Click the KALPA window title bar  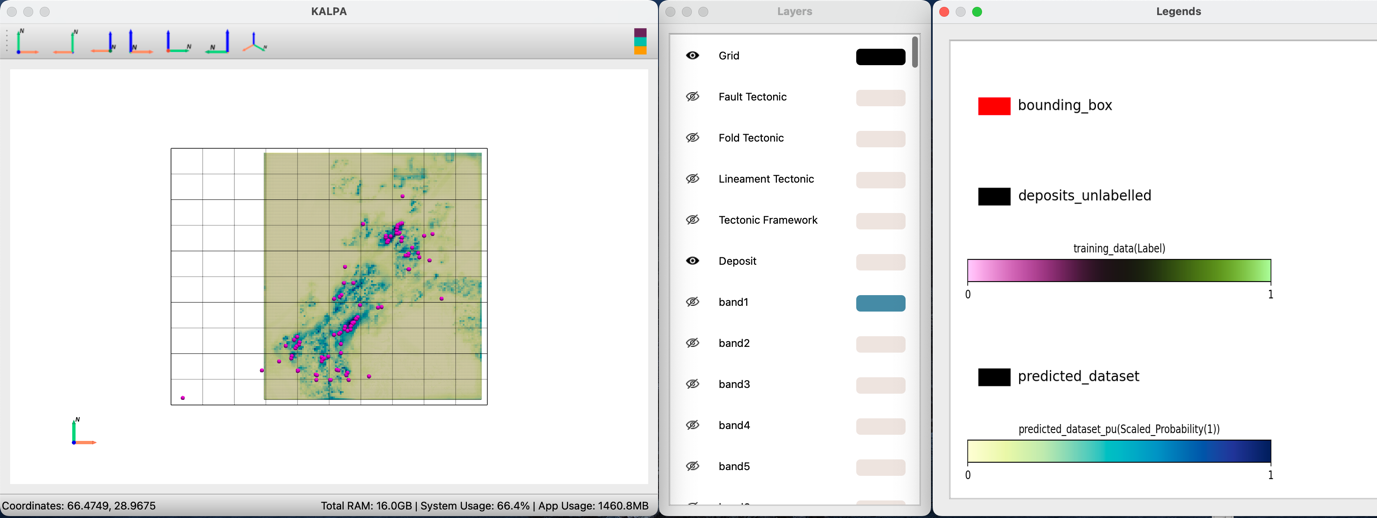coord(330,12)
